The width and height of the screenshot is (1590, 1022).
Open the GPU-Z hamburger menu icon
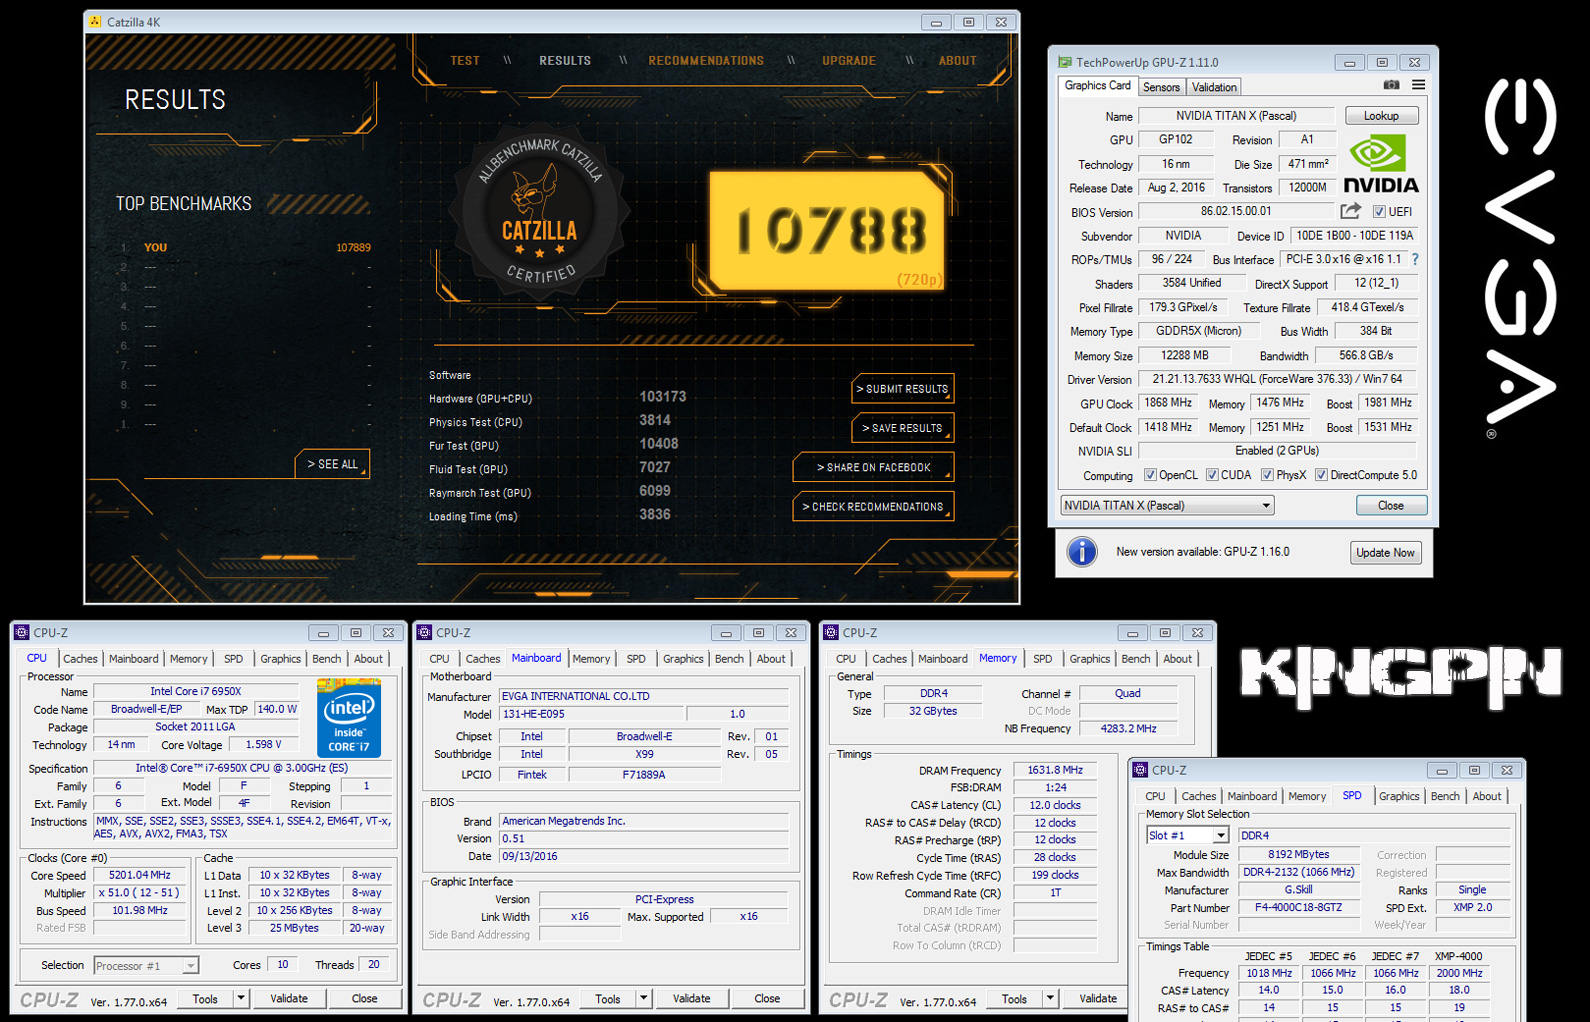1418,85
